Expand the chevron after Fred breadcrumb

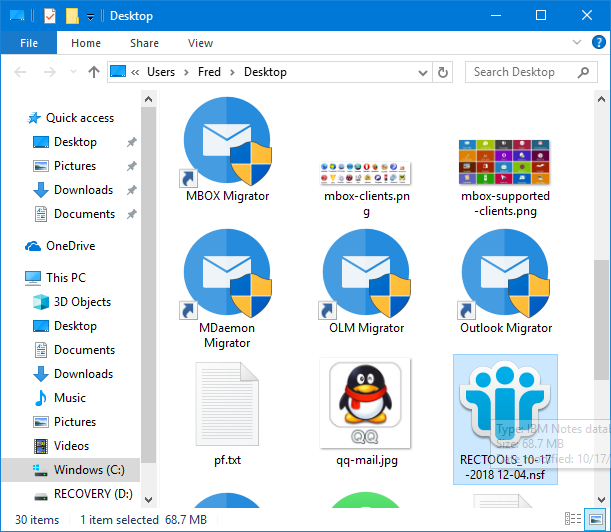point(232,72)
